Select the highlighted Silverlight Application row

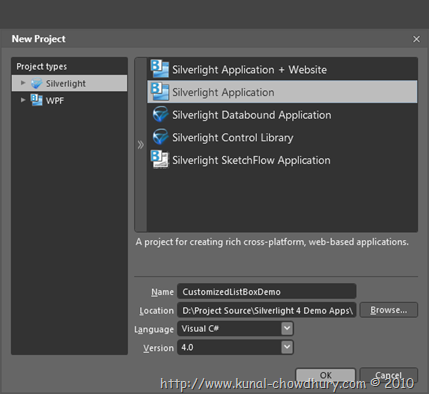click(x=282, y=92)
